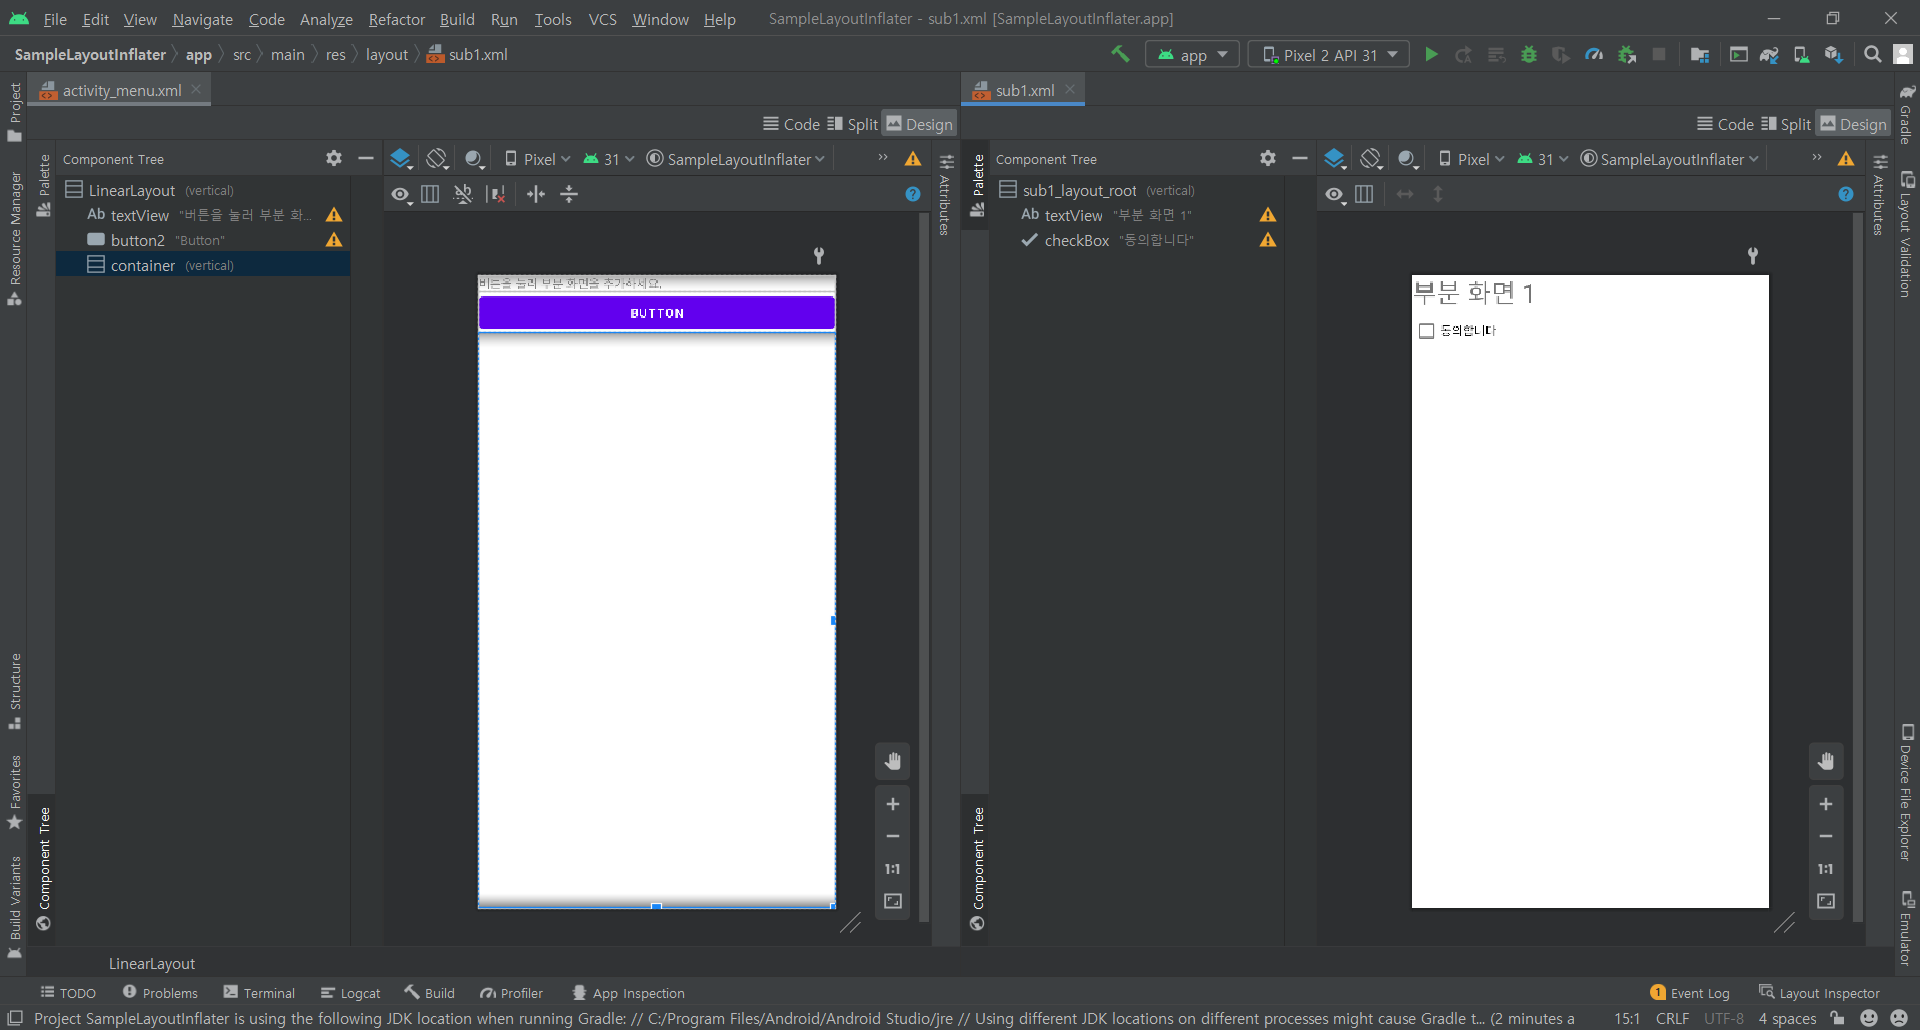The height and width of the screenshot is (1030, 1920).
Task: Toggle the Palette panel in left editor
Action: [44, 185]
